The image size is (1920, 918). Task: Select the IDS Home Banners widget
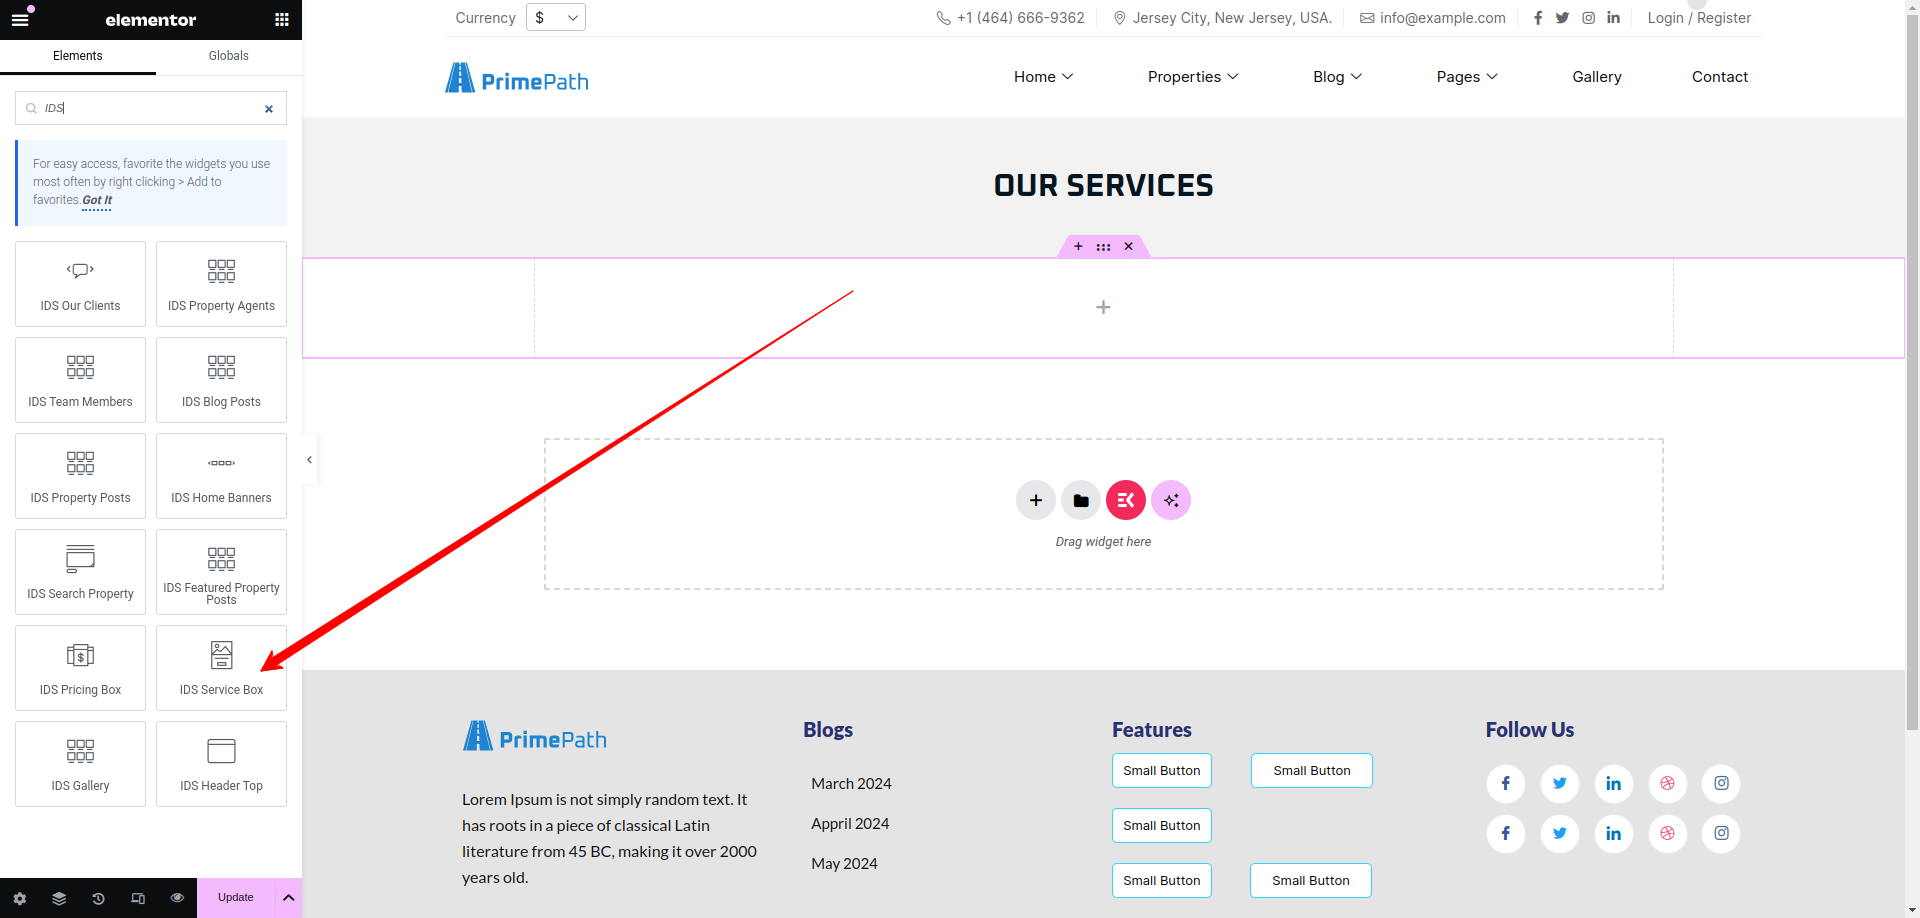[x=221, y=476]
